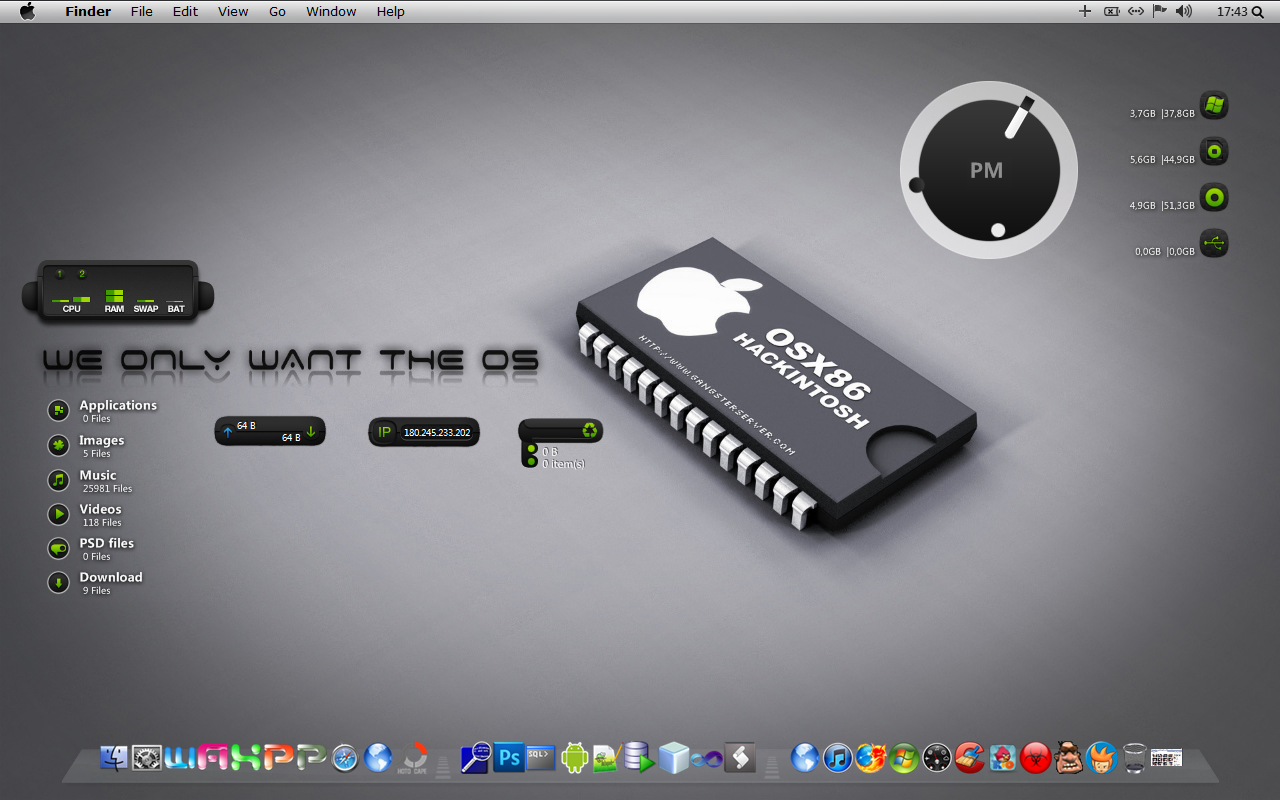Open the Applications folder shortcut
The image size is (1280, 800).
(102, 410)
